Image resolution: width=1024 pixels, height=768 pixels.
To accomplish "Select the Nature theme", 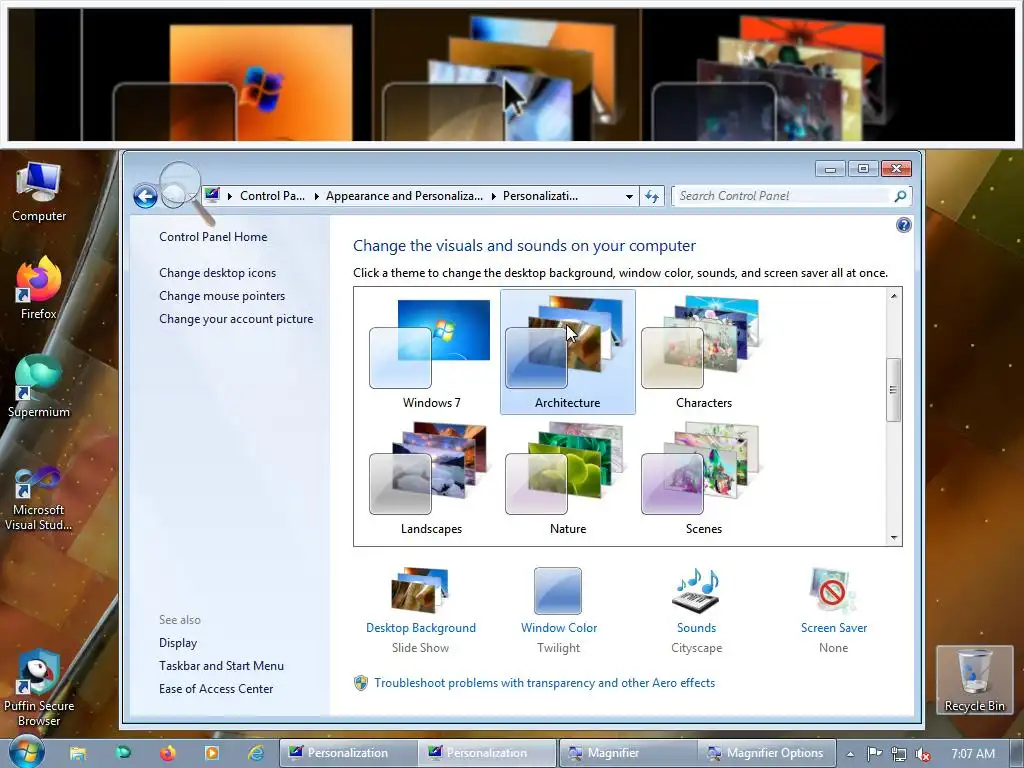I will tap(568, 479).
